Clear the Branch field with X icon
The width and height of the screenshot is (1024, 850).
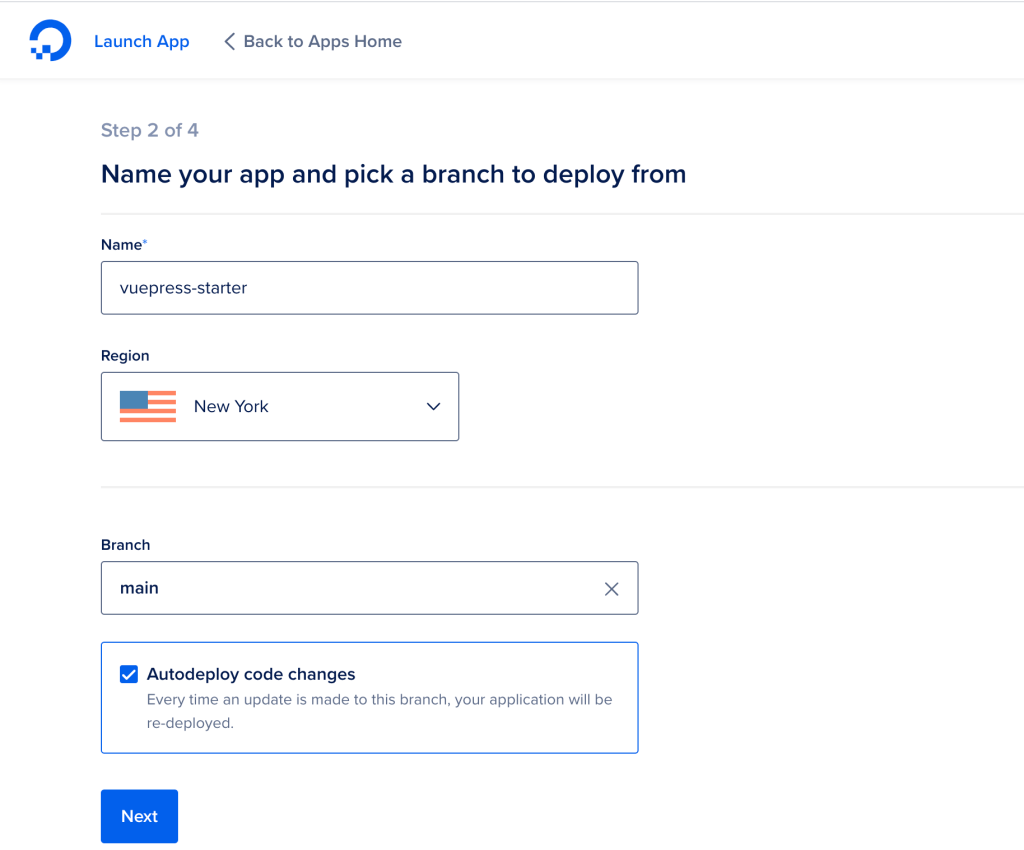(x=612, y=589)
